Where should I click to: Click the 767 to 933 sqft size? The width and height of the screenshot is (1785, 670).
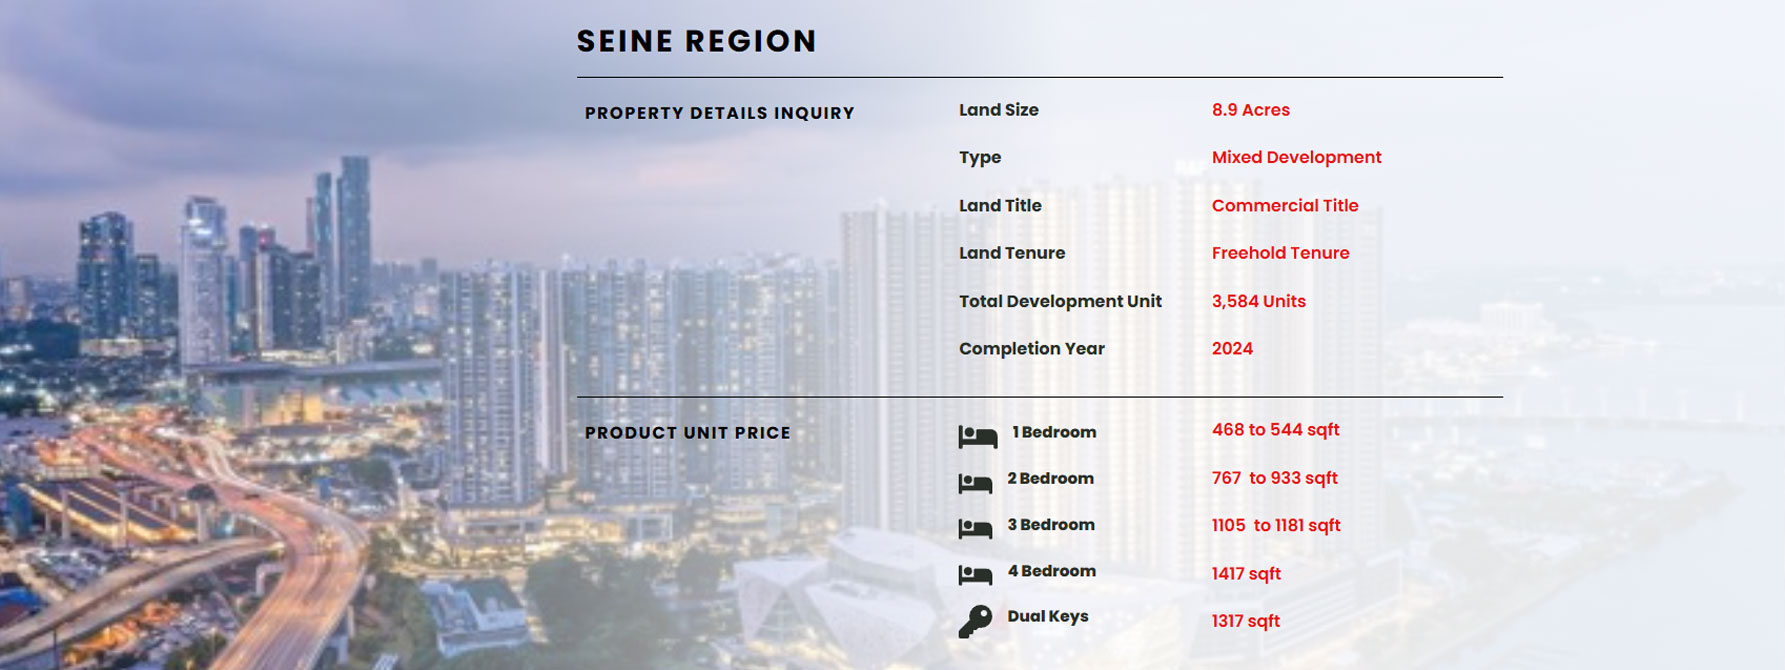[1274, 478]
